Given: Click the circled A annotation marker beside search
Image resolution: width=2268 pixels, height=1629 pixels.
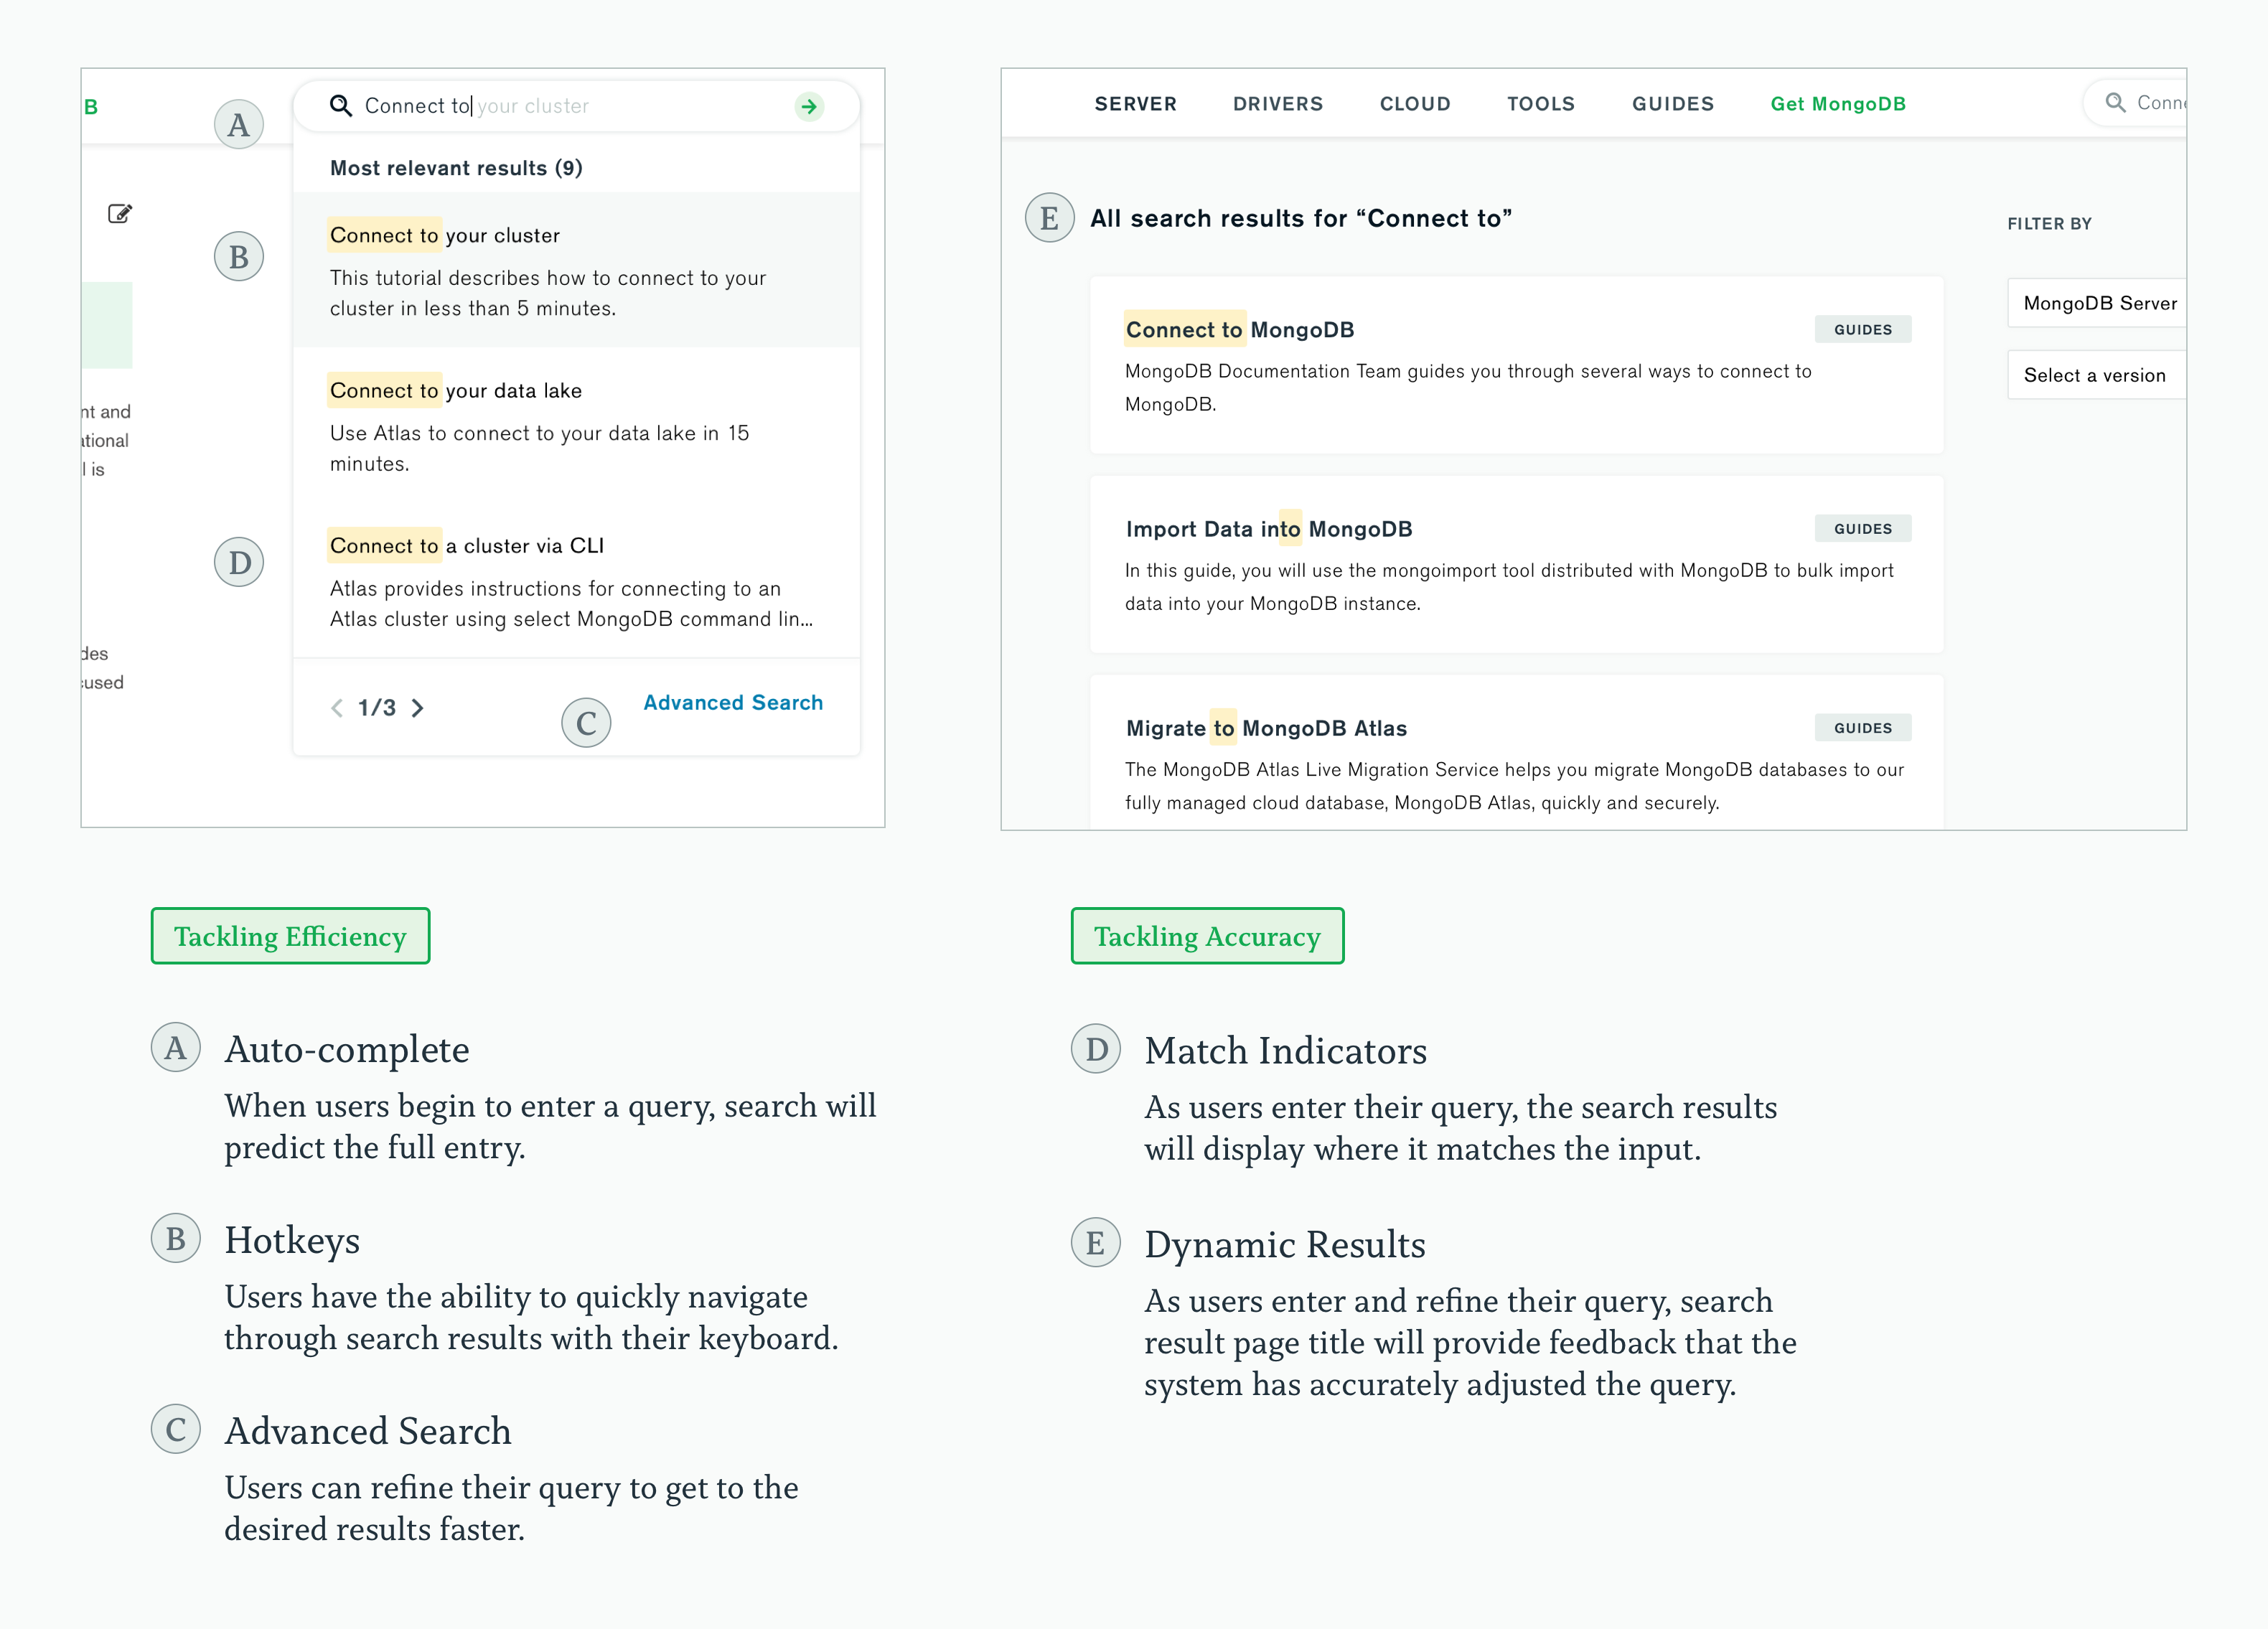Looking at the screenshot, I should point(239,125).
